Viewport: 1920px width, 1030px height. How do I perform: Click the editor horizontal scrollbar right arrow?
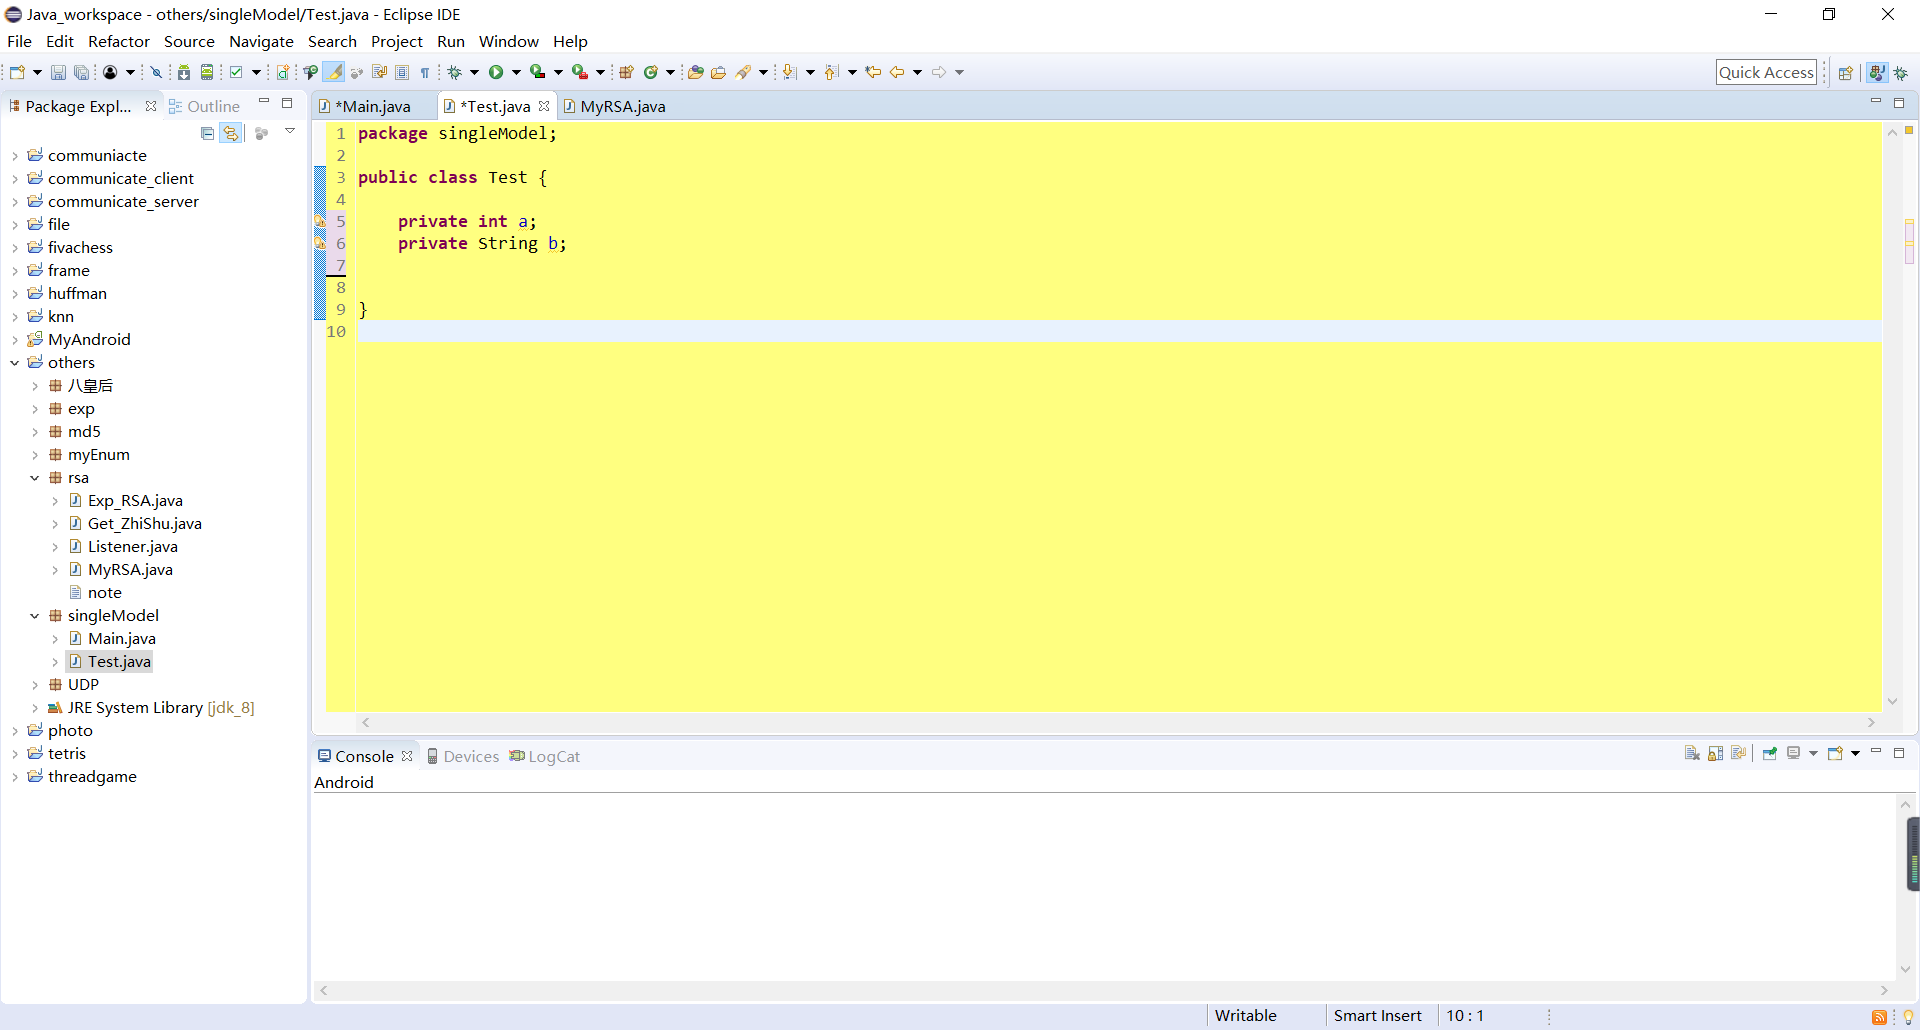(x=1871, y=722)
